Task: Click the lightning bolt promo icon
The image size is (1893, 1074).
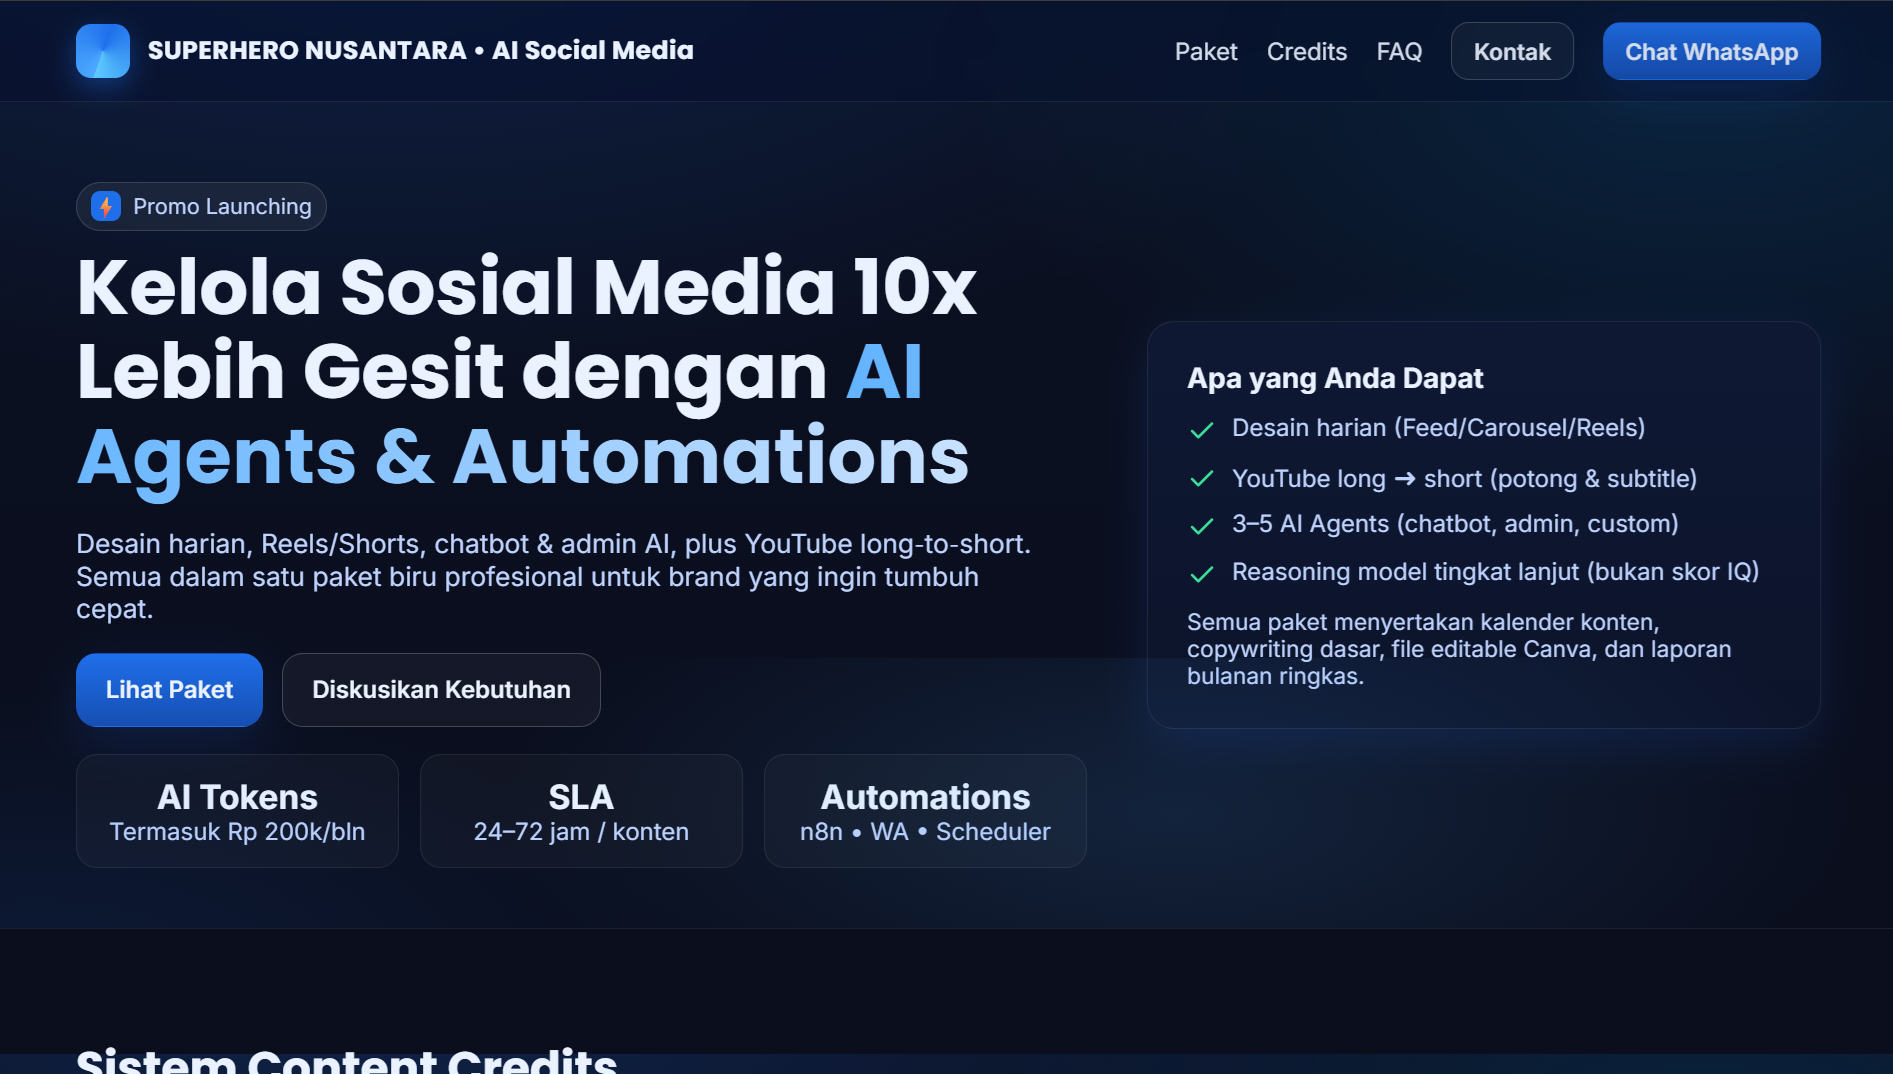Action: (x=106, y=206)
